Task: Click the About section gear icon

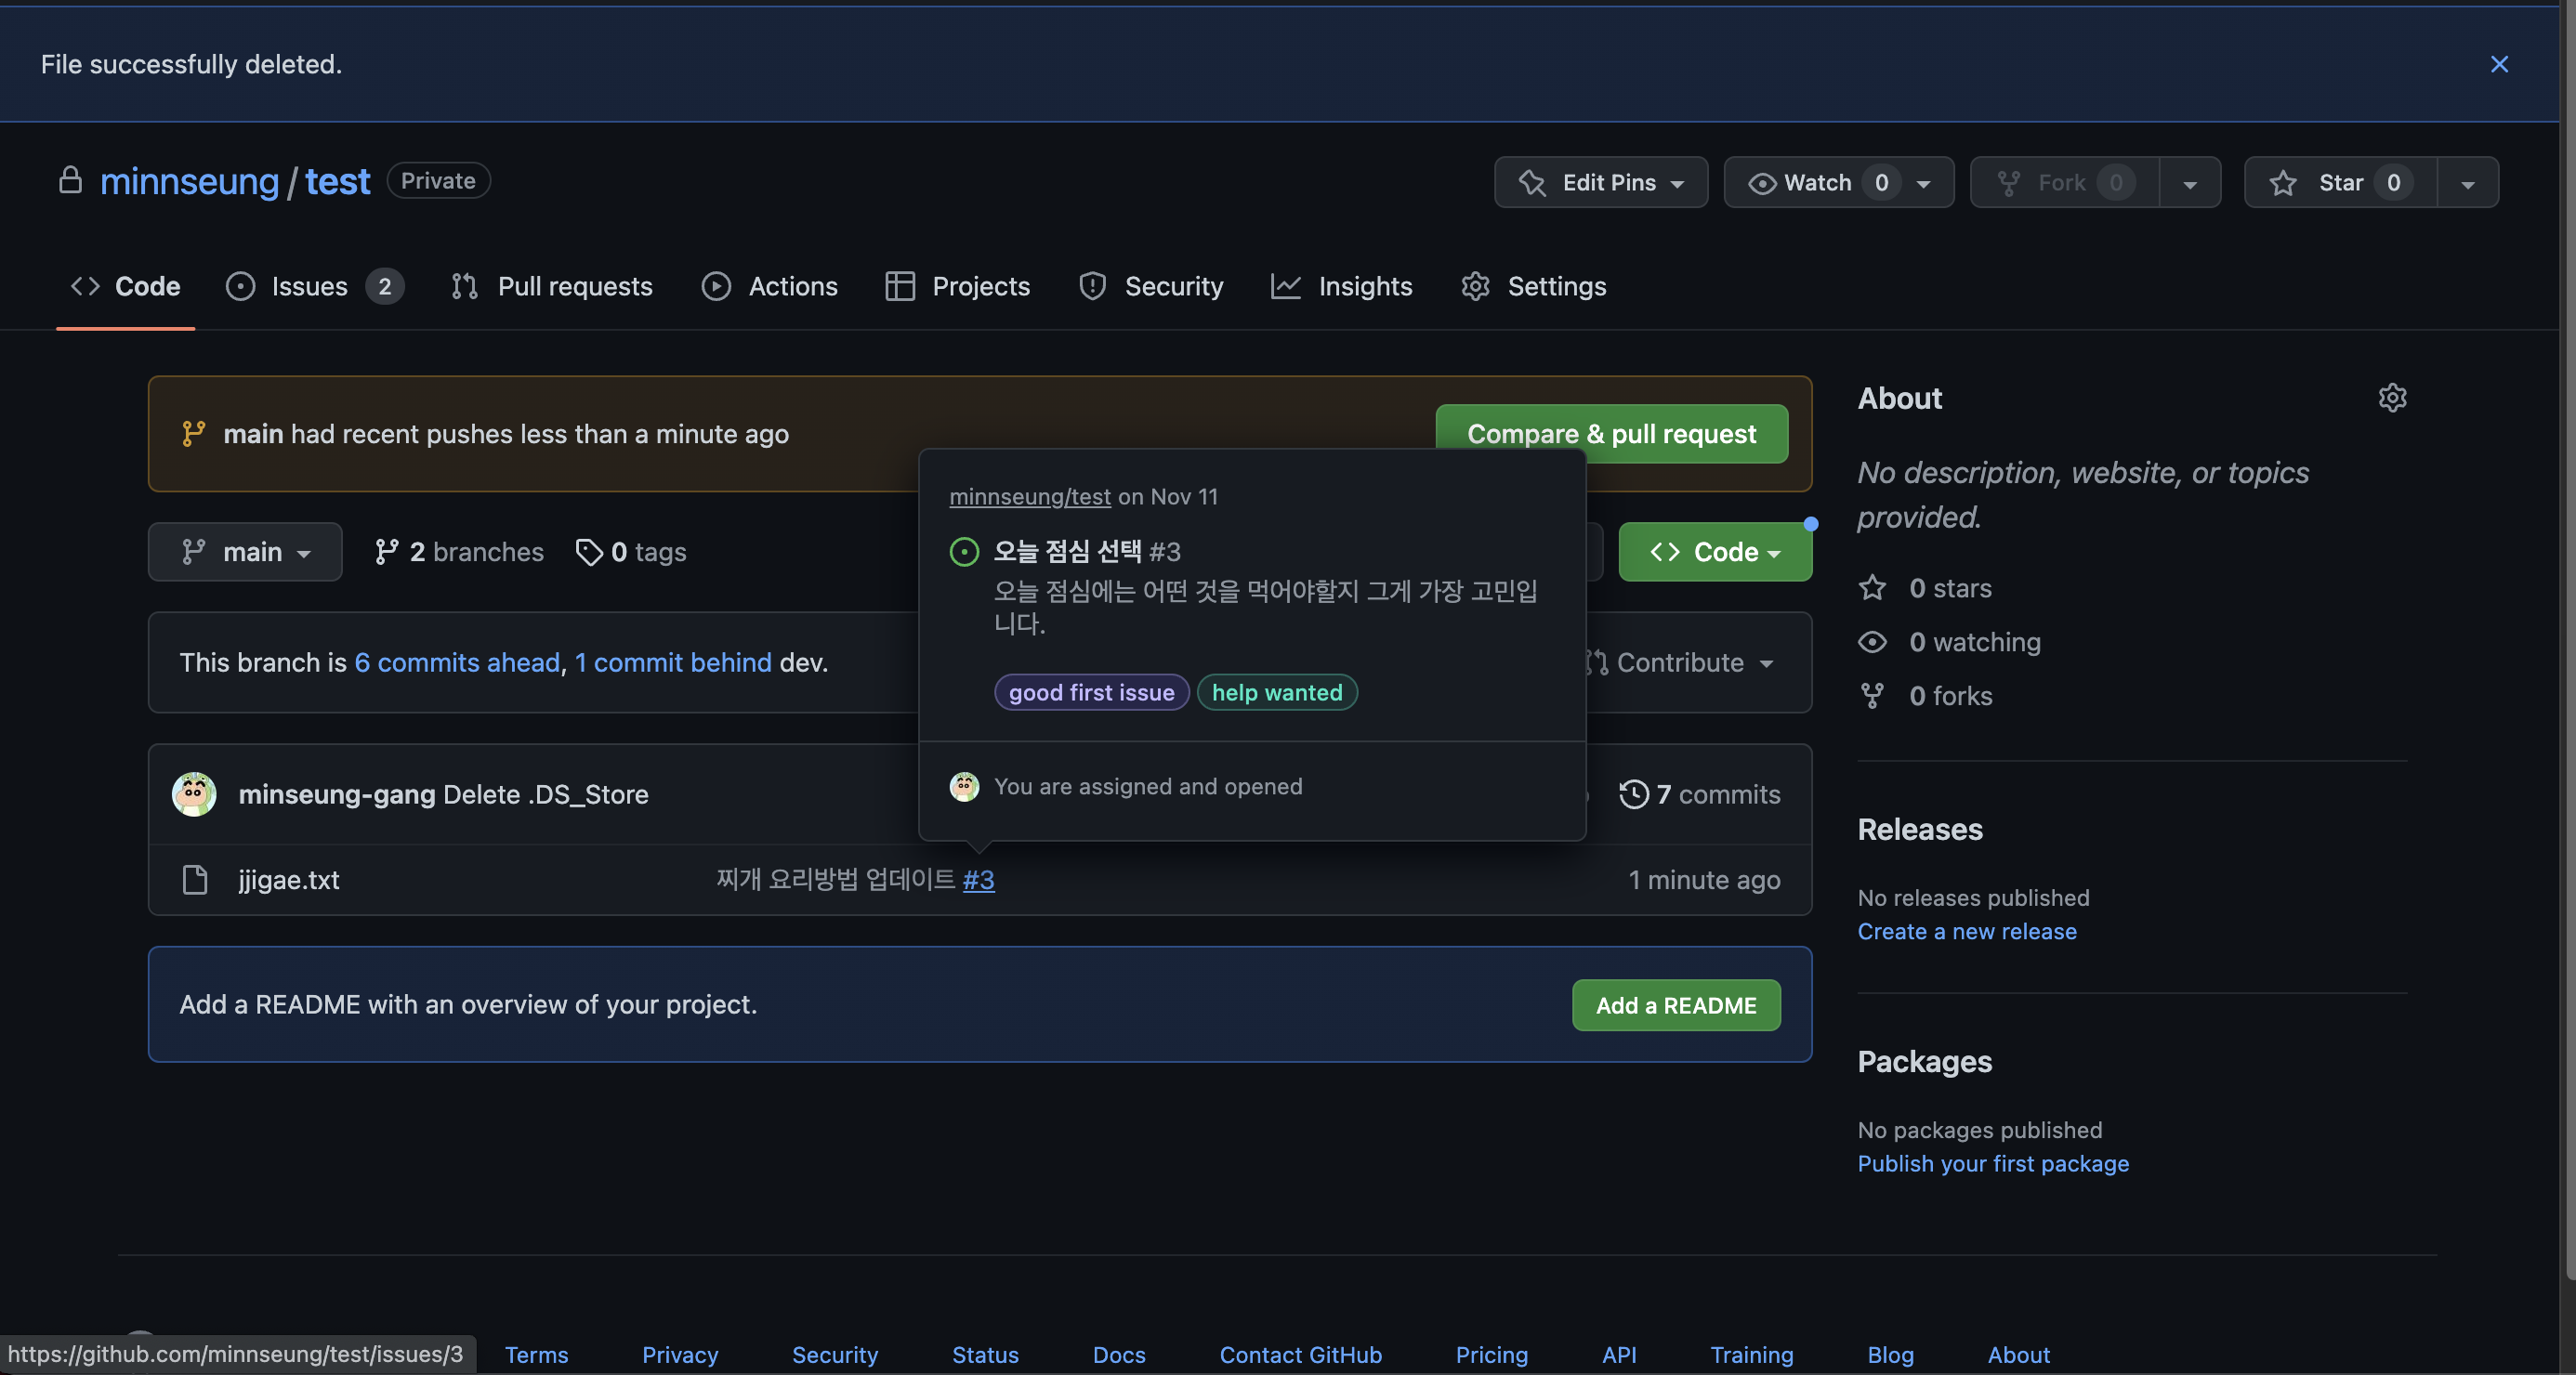Action: coord(2392,398)
